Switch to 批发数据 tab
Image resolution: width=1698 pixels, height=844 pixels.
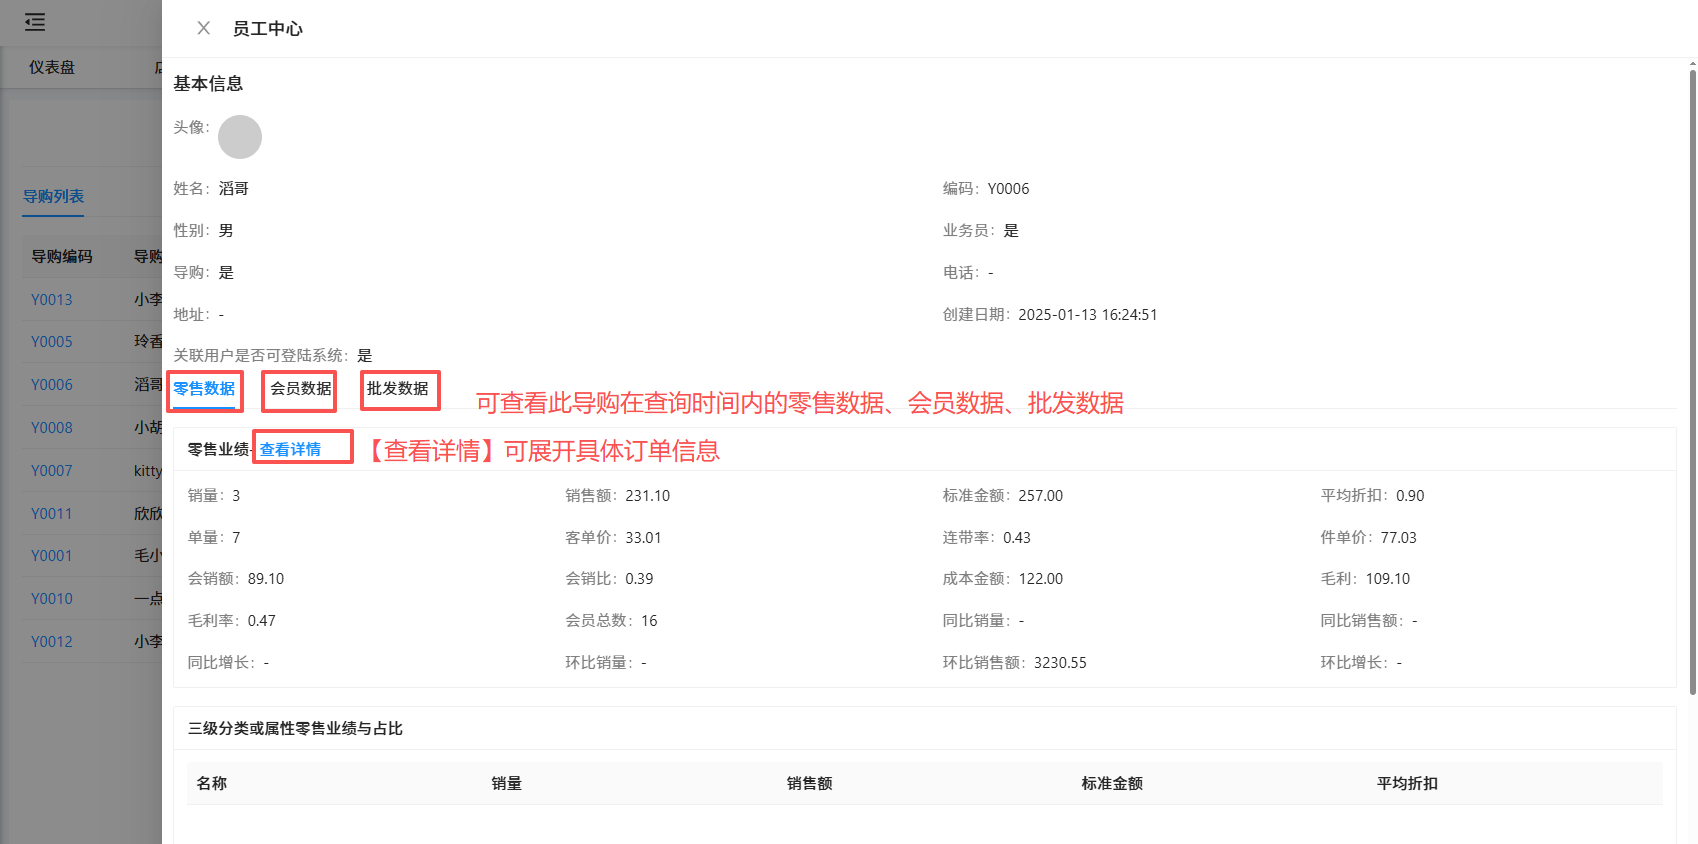(x=398, y=388)
